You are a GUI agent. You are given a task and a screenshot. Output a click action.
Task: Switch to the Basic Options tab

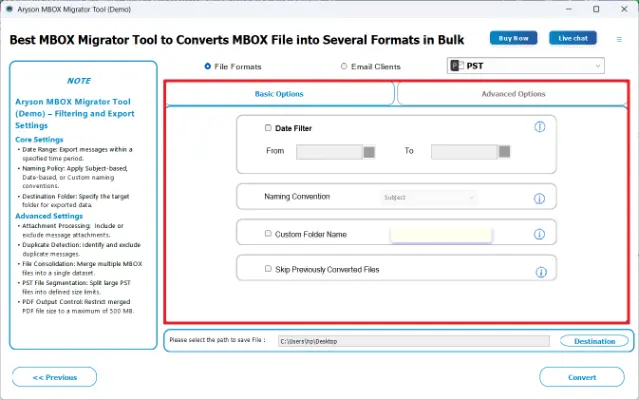click(x=280, y=94)
